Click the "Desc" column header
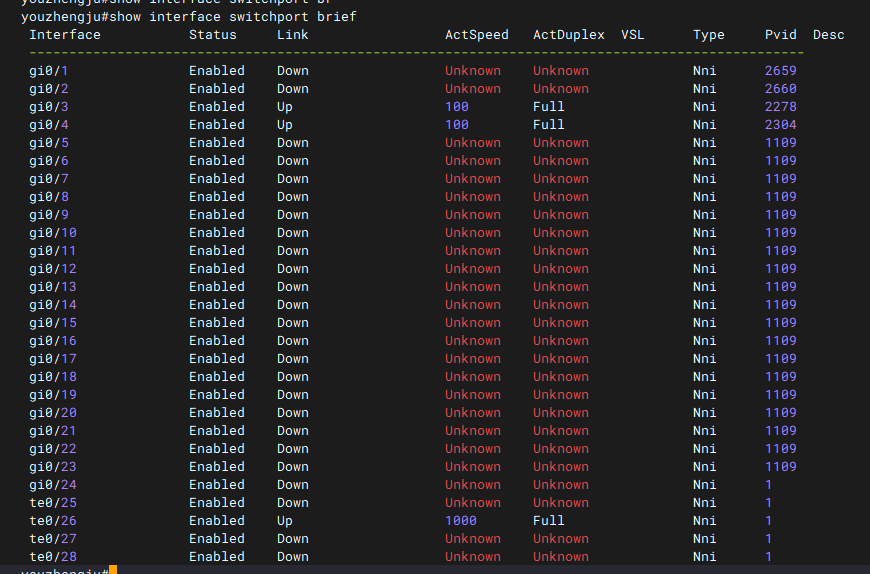 click(x=829, y=35)
